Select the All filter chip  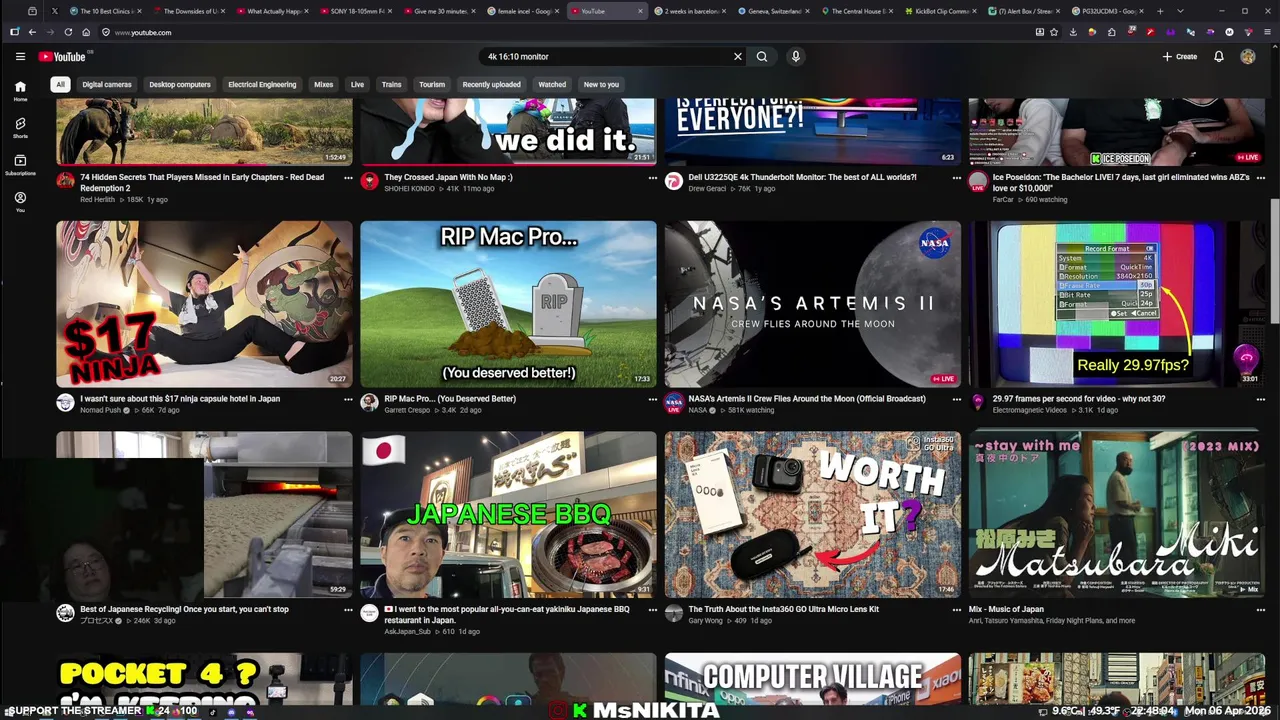60,85
